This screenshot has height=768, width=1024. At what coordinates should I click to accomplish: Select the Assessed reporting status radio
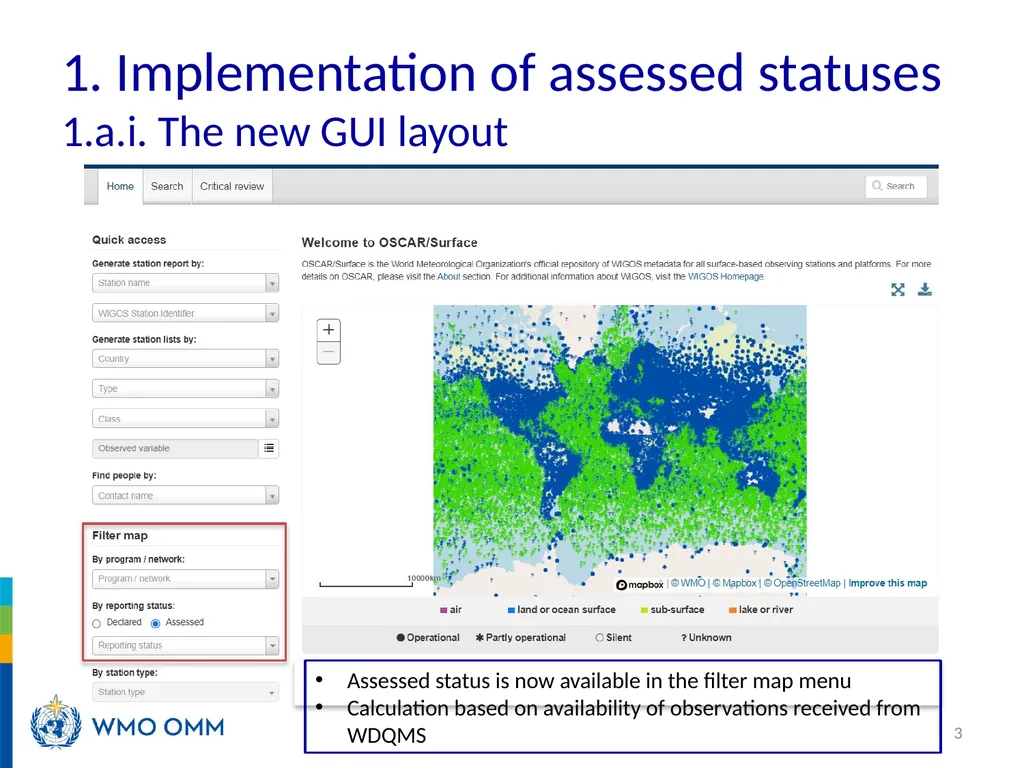pyautogui.click(x=155, y=624)
